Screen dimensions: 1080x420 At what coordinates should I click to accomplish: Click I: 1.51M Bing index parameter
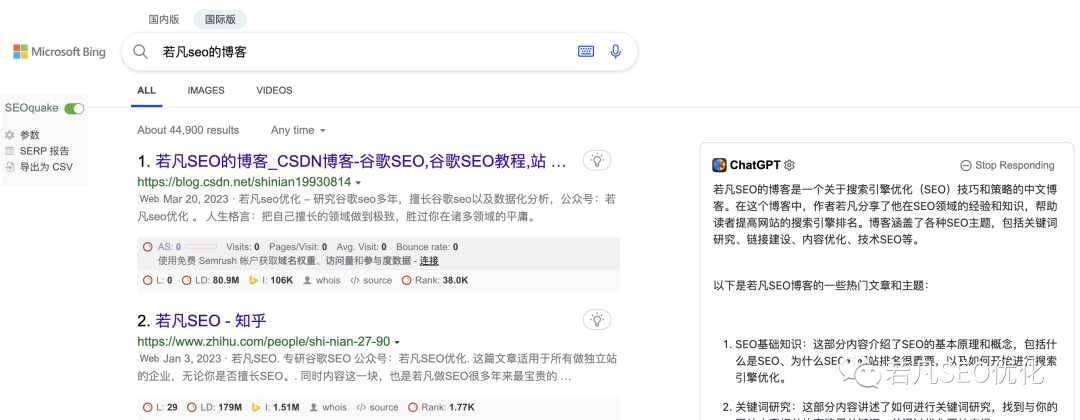tap(276, 407)
